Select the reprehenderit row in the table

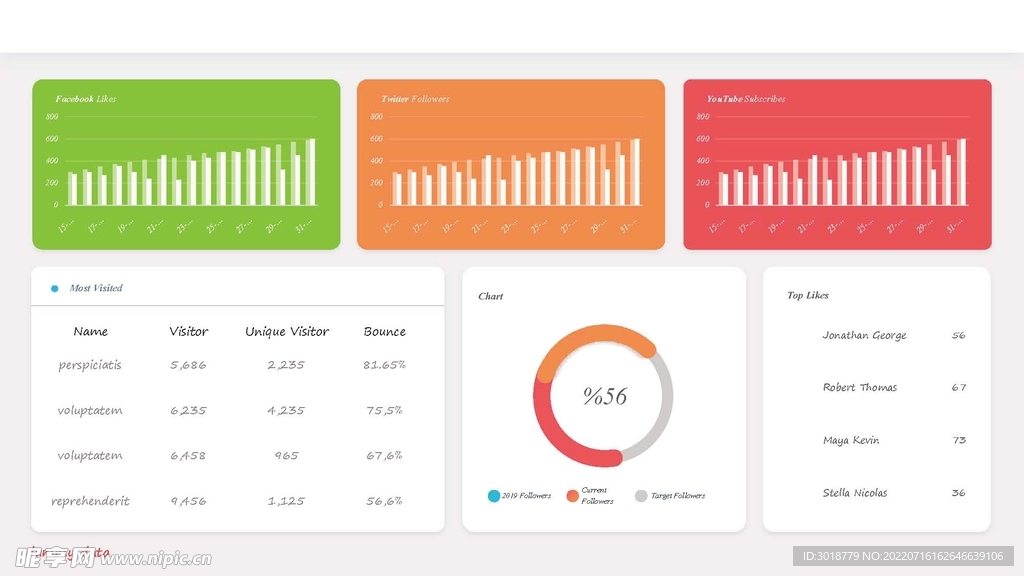[x=90, y=501]
